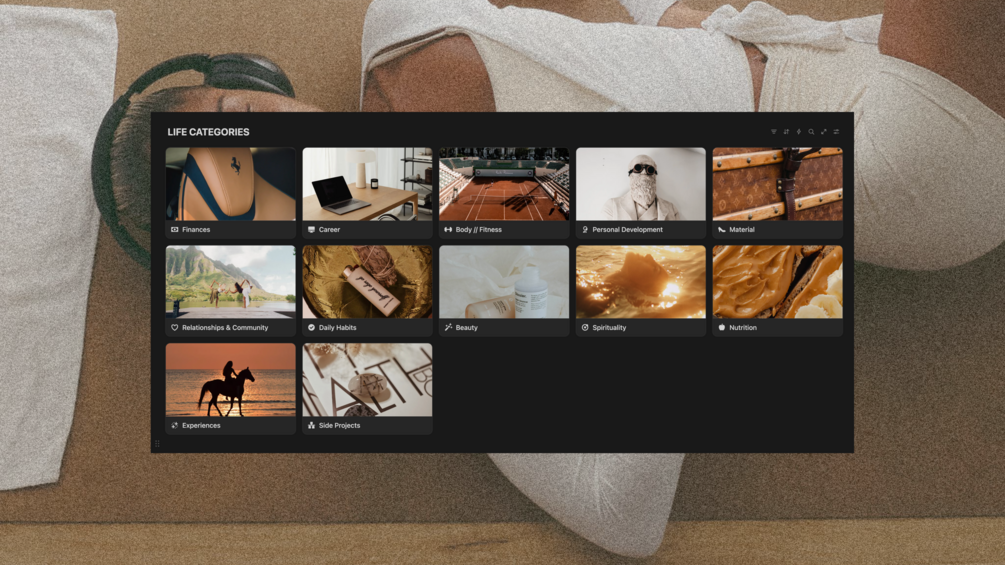Open the monogram trunk Material thumbnail
The width and height of the screenshot is (1005, 565).
tap(777, 184)
